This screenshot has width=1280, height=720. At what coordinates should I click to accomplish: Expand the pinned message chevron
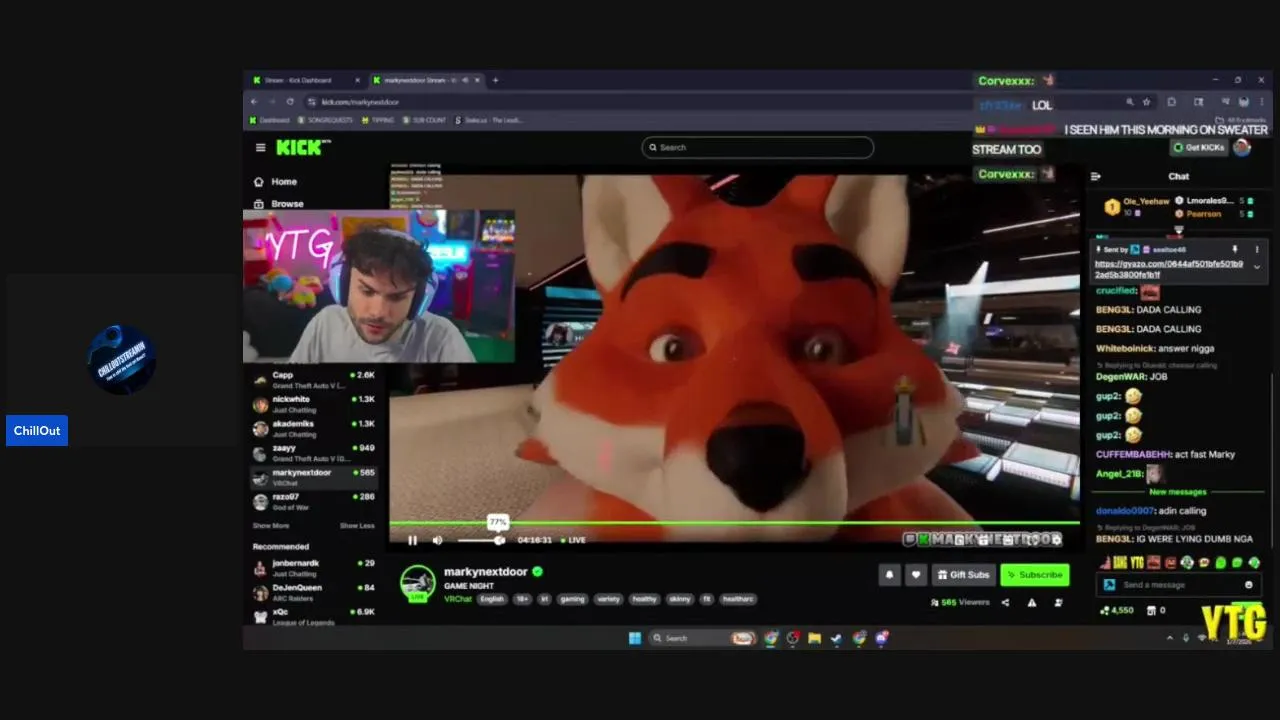(1257, 268)
